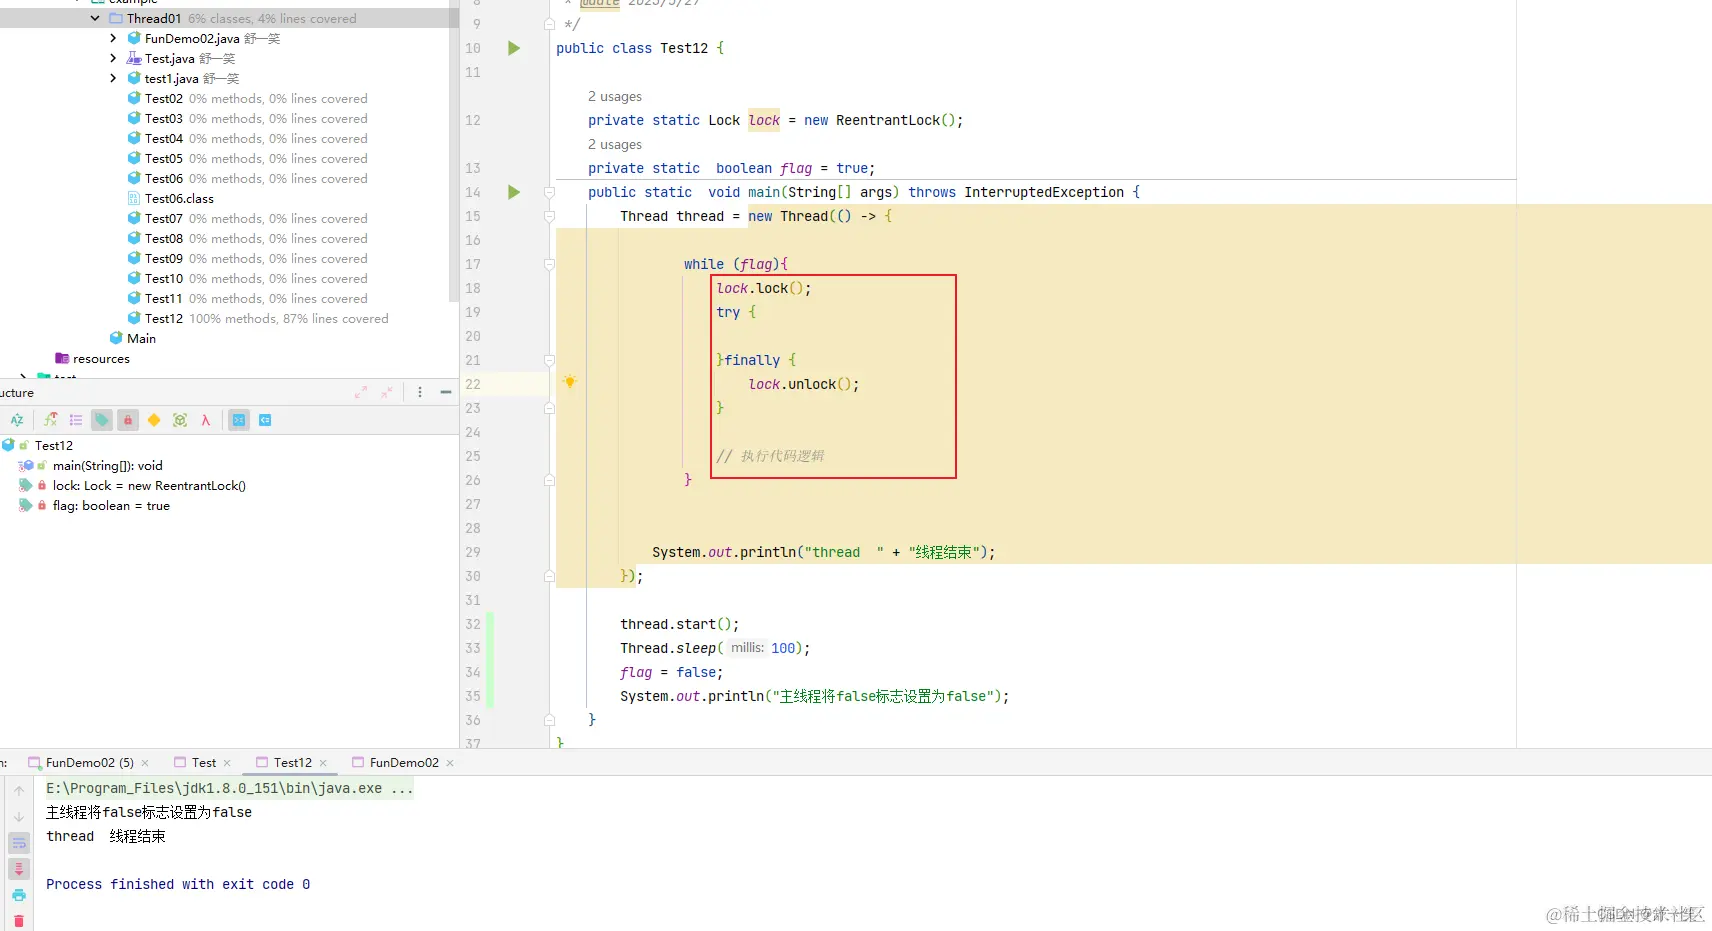
Task: Toggle the purple list icon in Structure toolbar
Action: click(76, 420)
